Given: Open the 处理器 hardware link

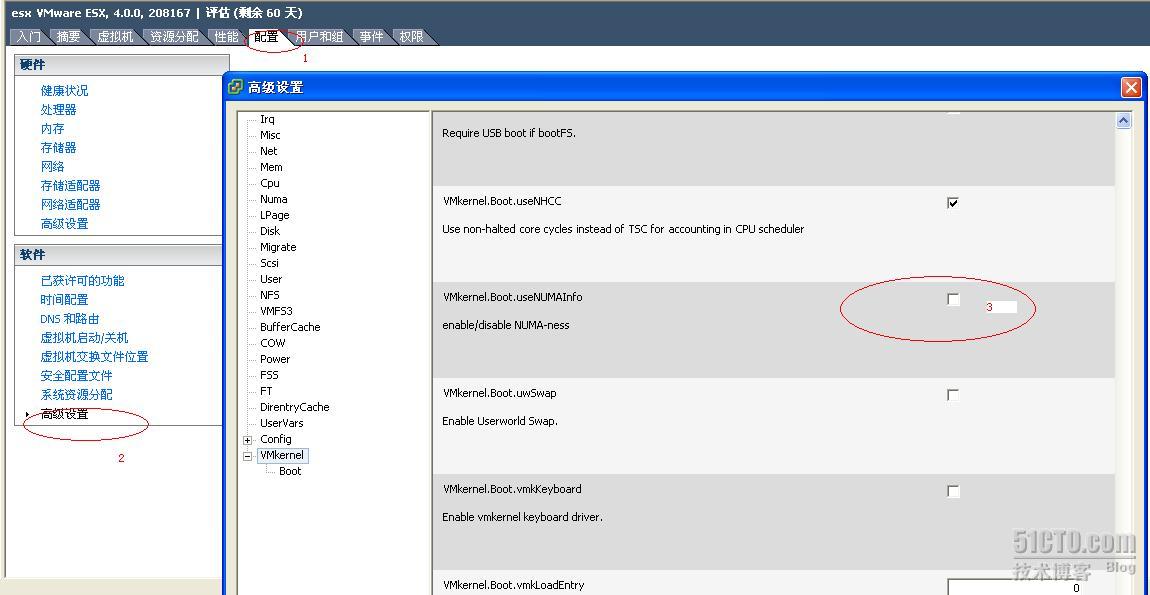Looking at the screenshot, I should point(59,109).
